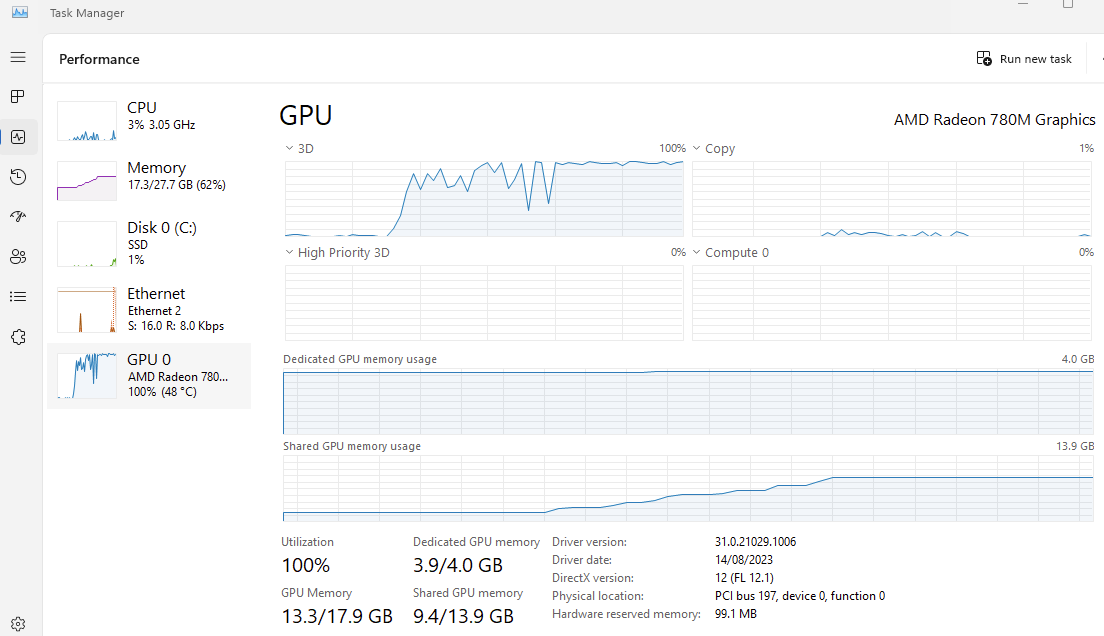Click the Shared GPU memory usage graph
The image size is (1104, 636).
[x=688, y=488]
